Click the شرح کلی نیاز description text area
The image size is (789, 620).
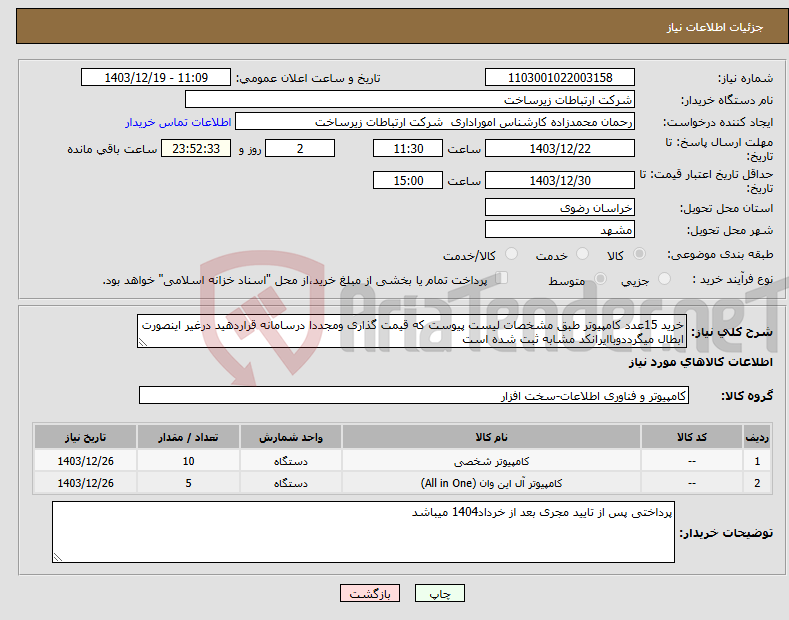[x=412, y=332]
